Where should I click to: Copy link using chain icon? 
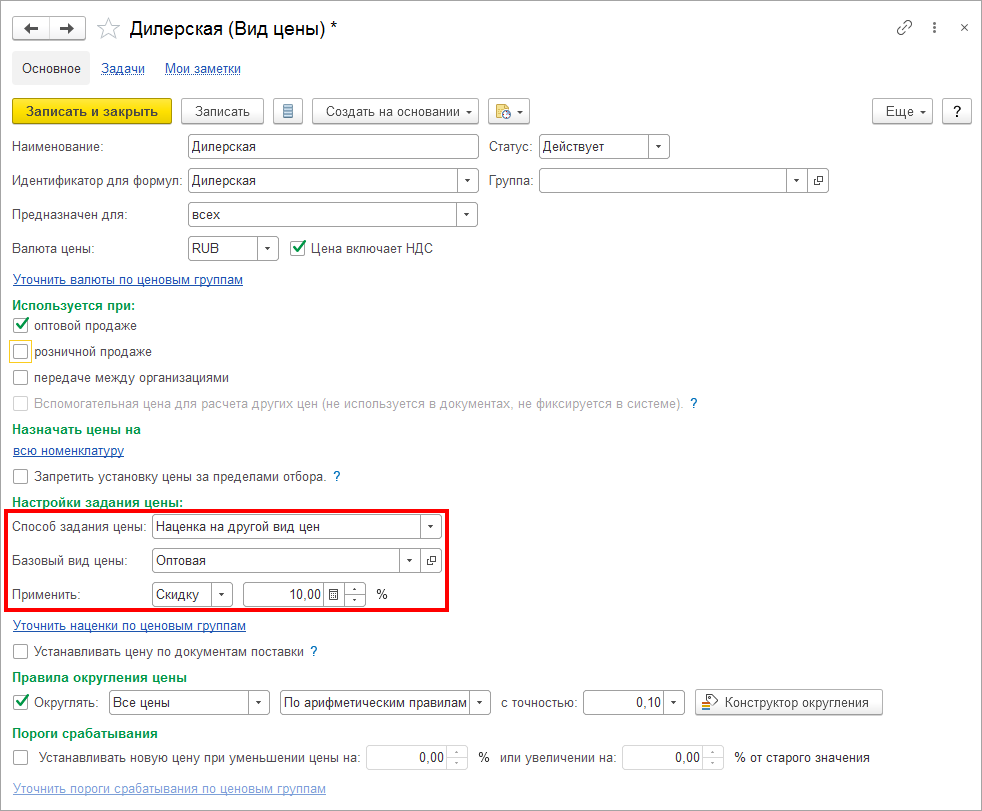pyautogui.click(x=904, y=28)
